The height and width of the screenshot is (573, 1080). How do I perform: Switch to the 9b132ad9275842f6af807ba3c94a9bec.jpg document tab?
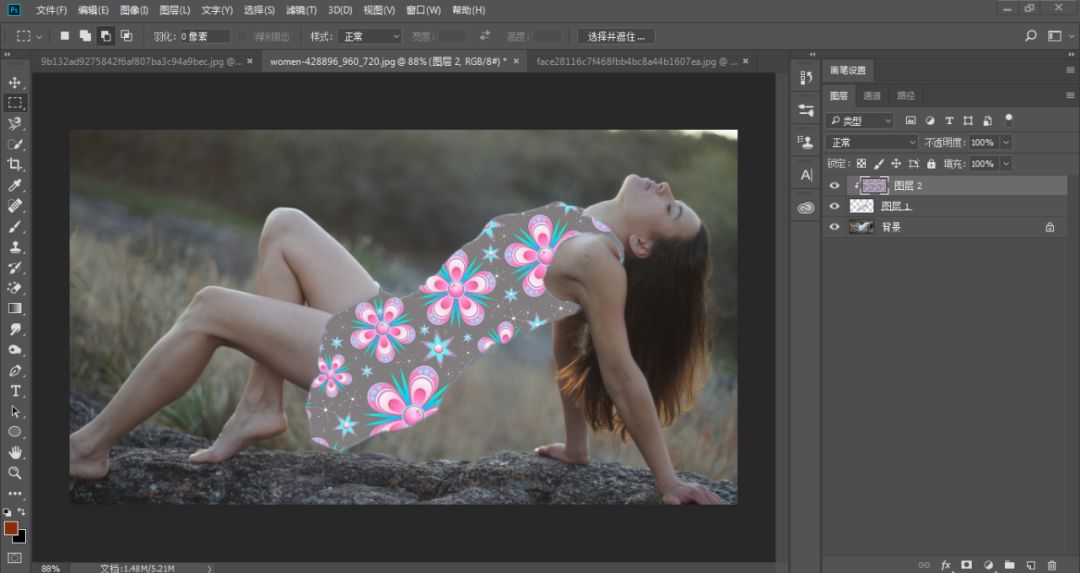pos(141,61)
